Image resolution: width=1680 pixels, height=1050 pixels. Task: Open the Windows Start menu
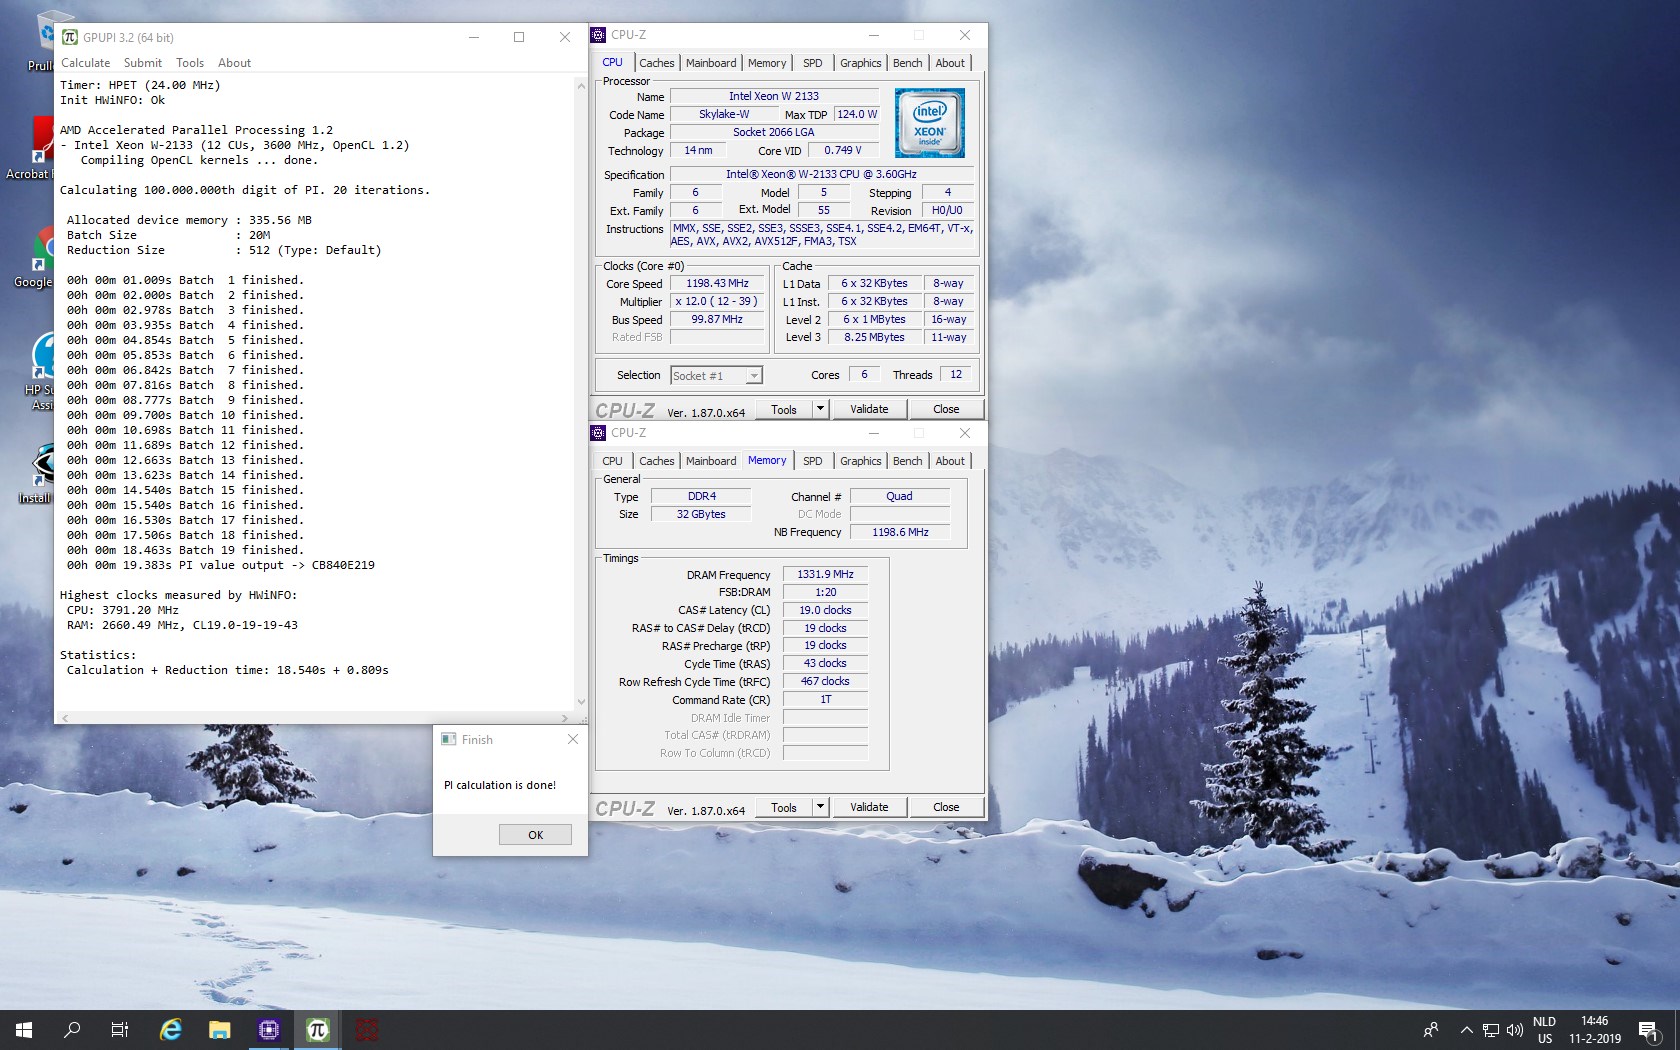tap(24, 1029)
